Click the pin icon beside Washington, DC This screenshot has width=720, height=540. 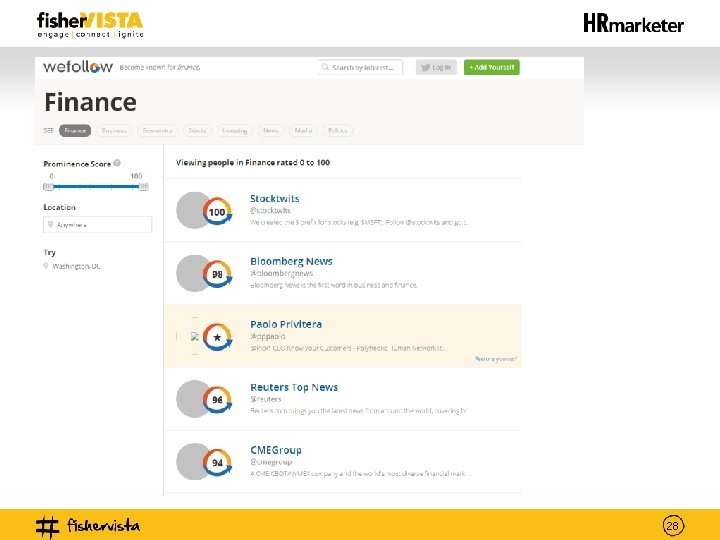(x=45, y=266)
